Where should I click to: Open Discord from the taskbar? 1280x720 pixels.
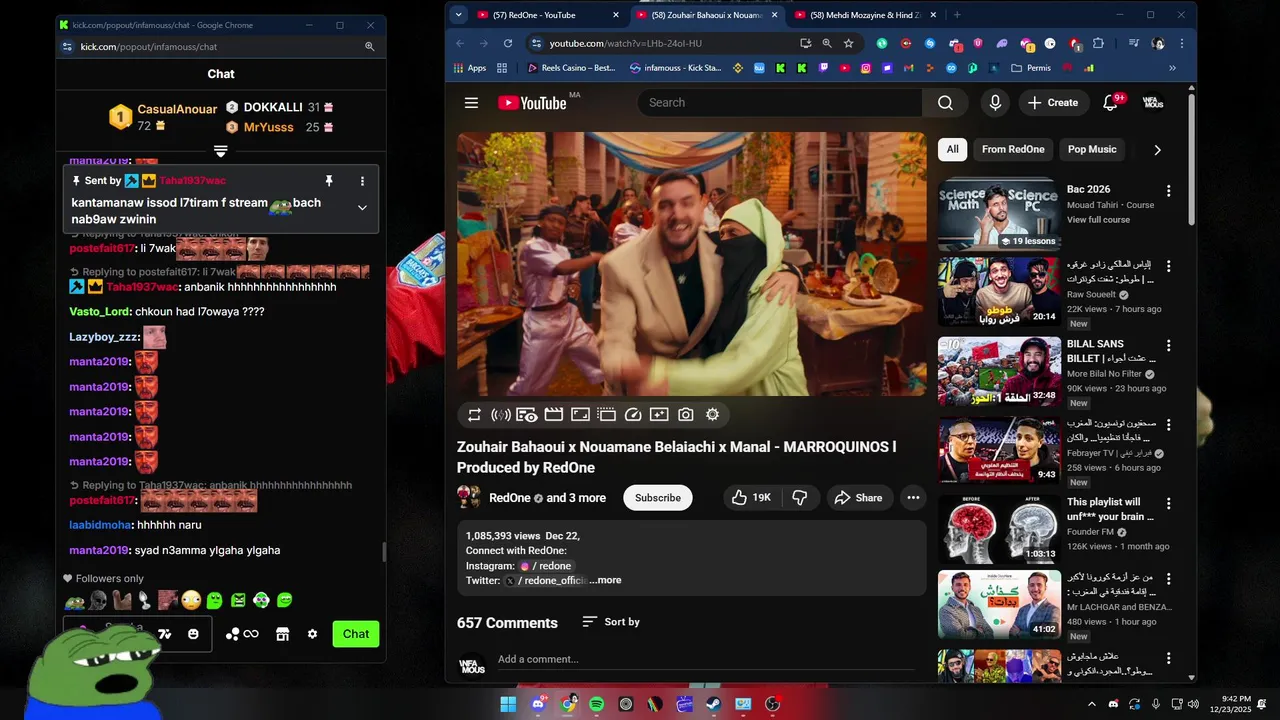coord(538,704)
